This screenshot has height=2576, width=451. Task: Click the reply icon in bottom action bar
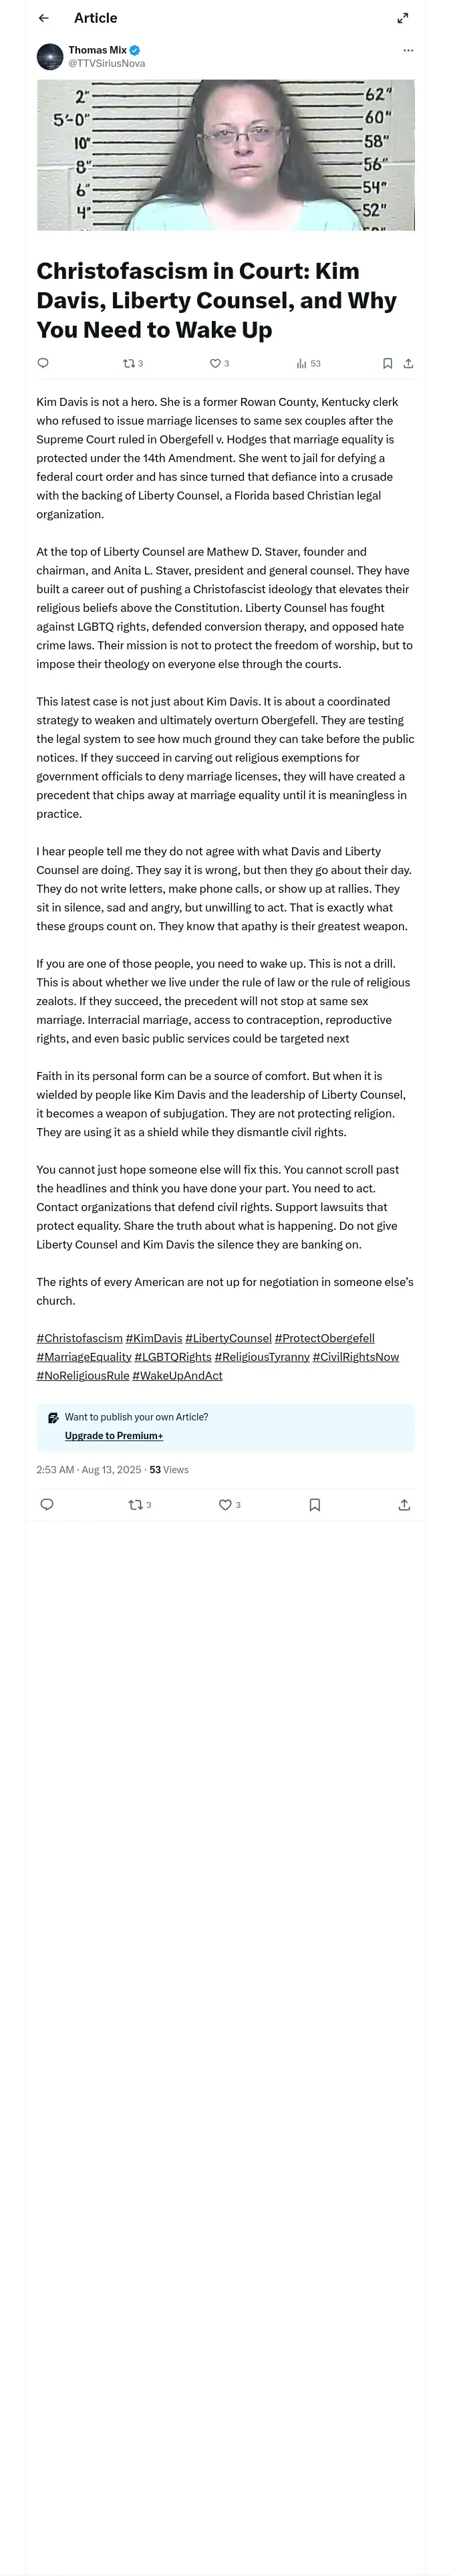tap(47, 1505)
